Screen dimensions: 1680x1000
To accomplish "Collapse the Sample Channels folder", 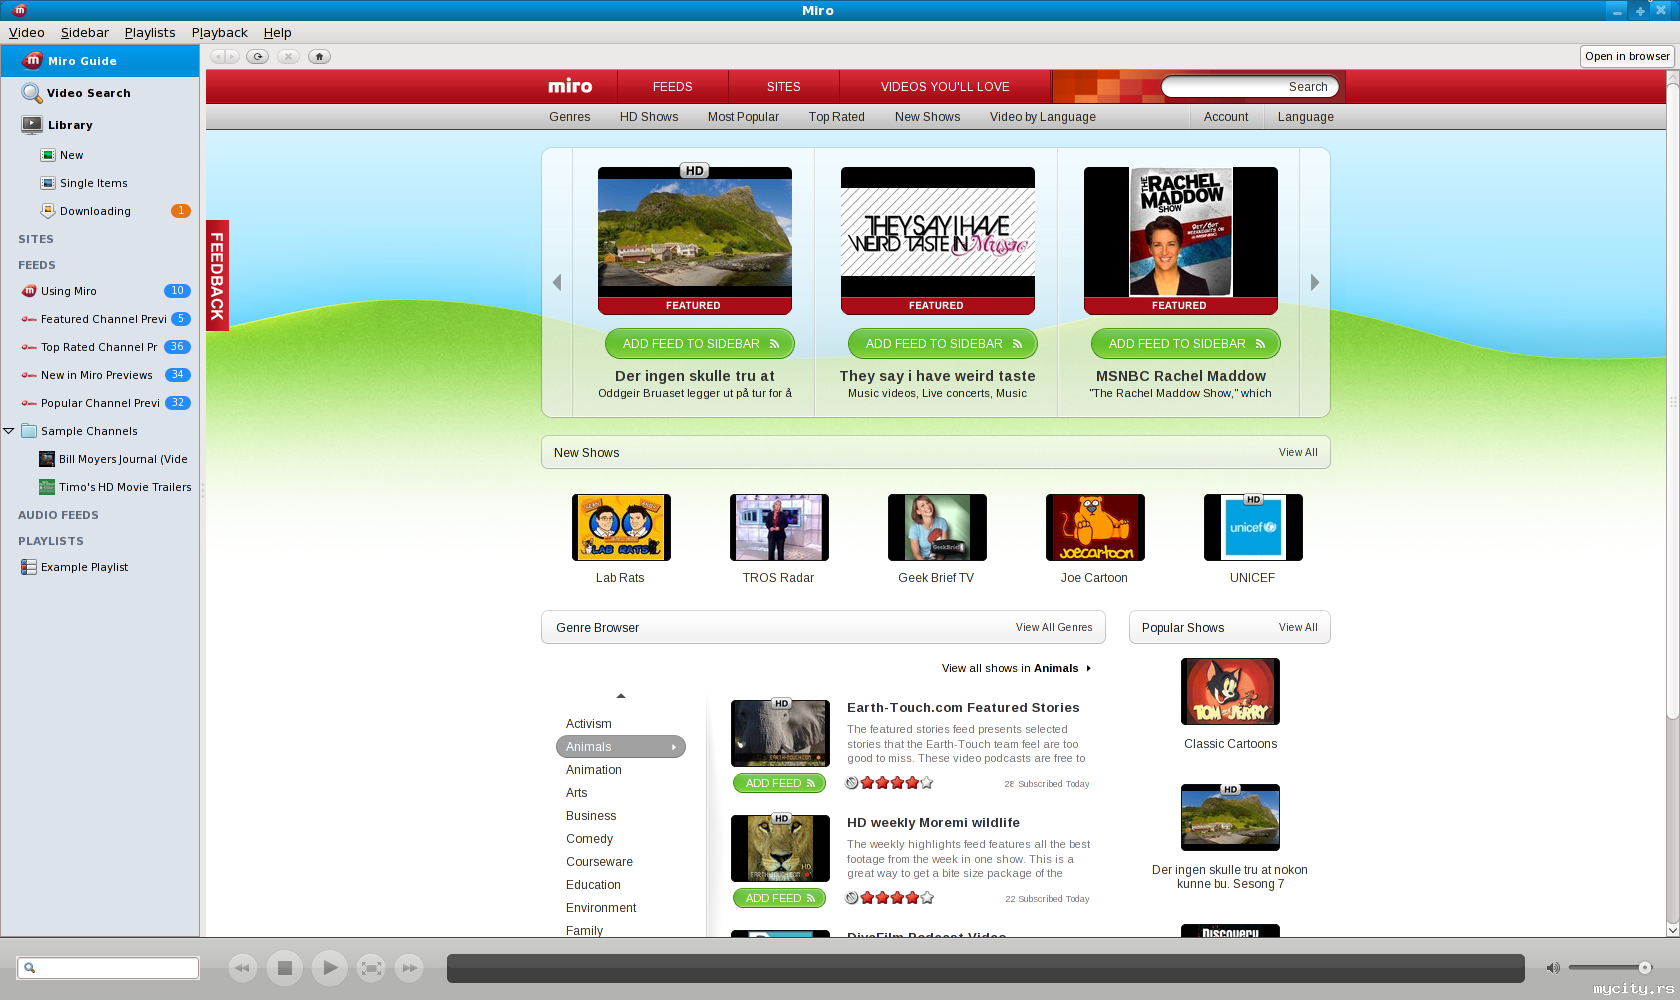I will 9,431.
